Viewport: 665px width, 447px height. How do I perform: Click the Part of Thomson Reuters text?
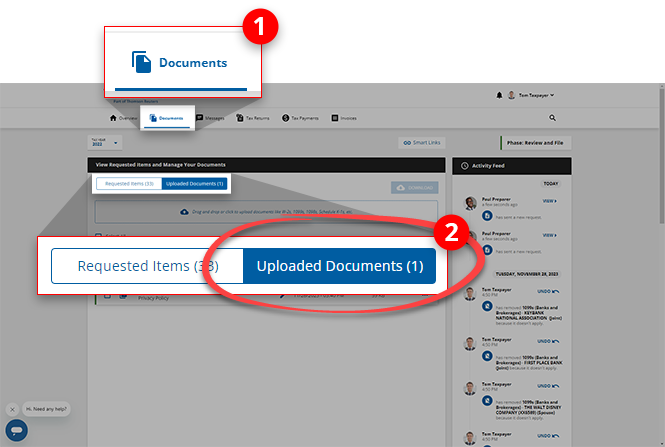tap(136, 102)
